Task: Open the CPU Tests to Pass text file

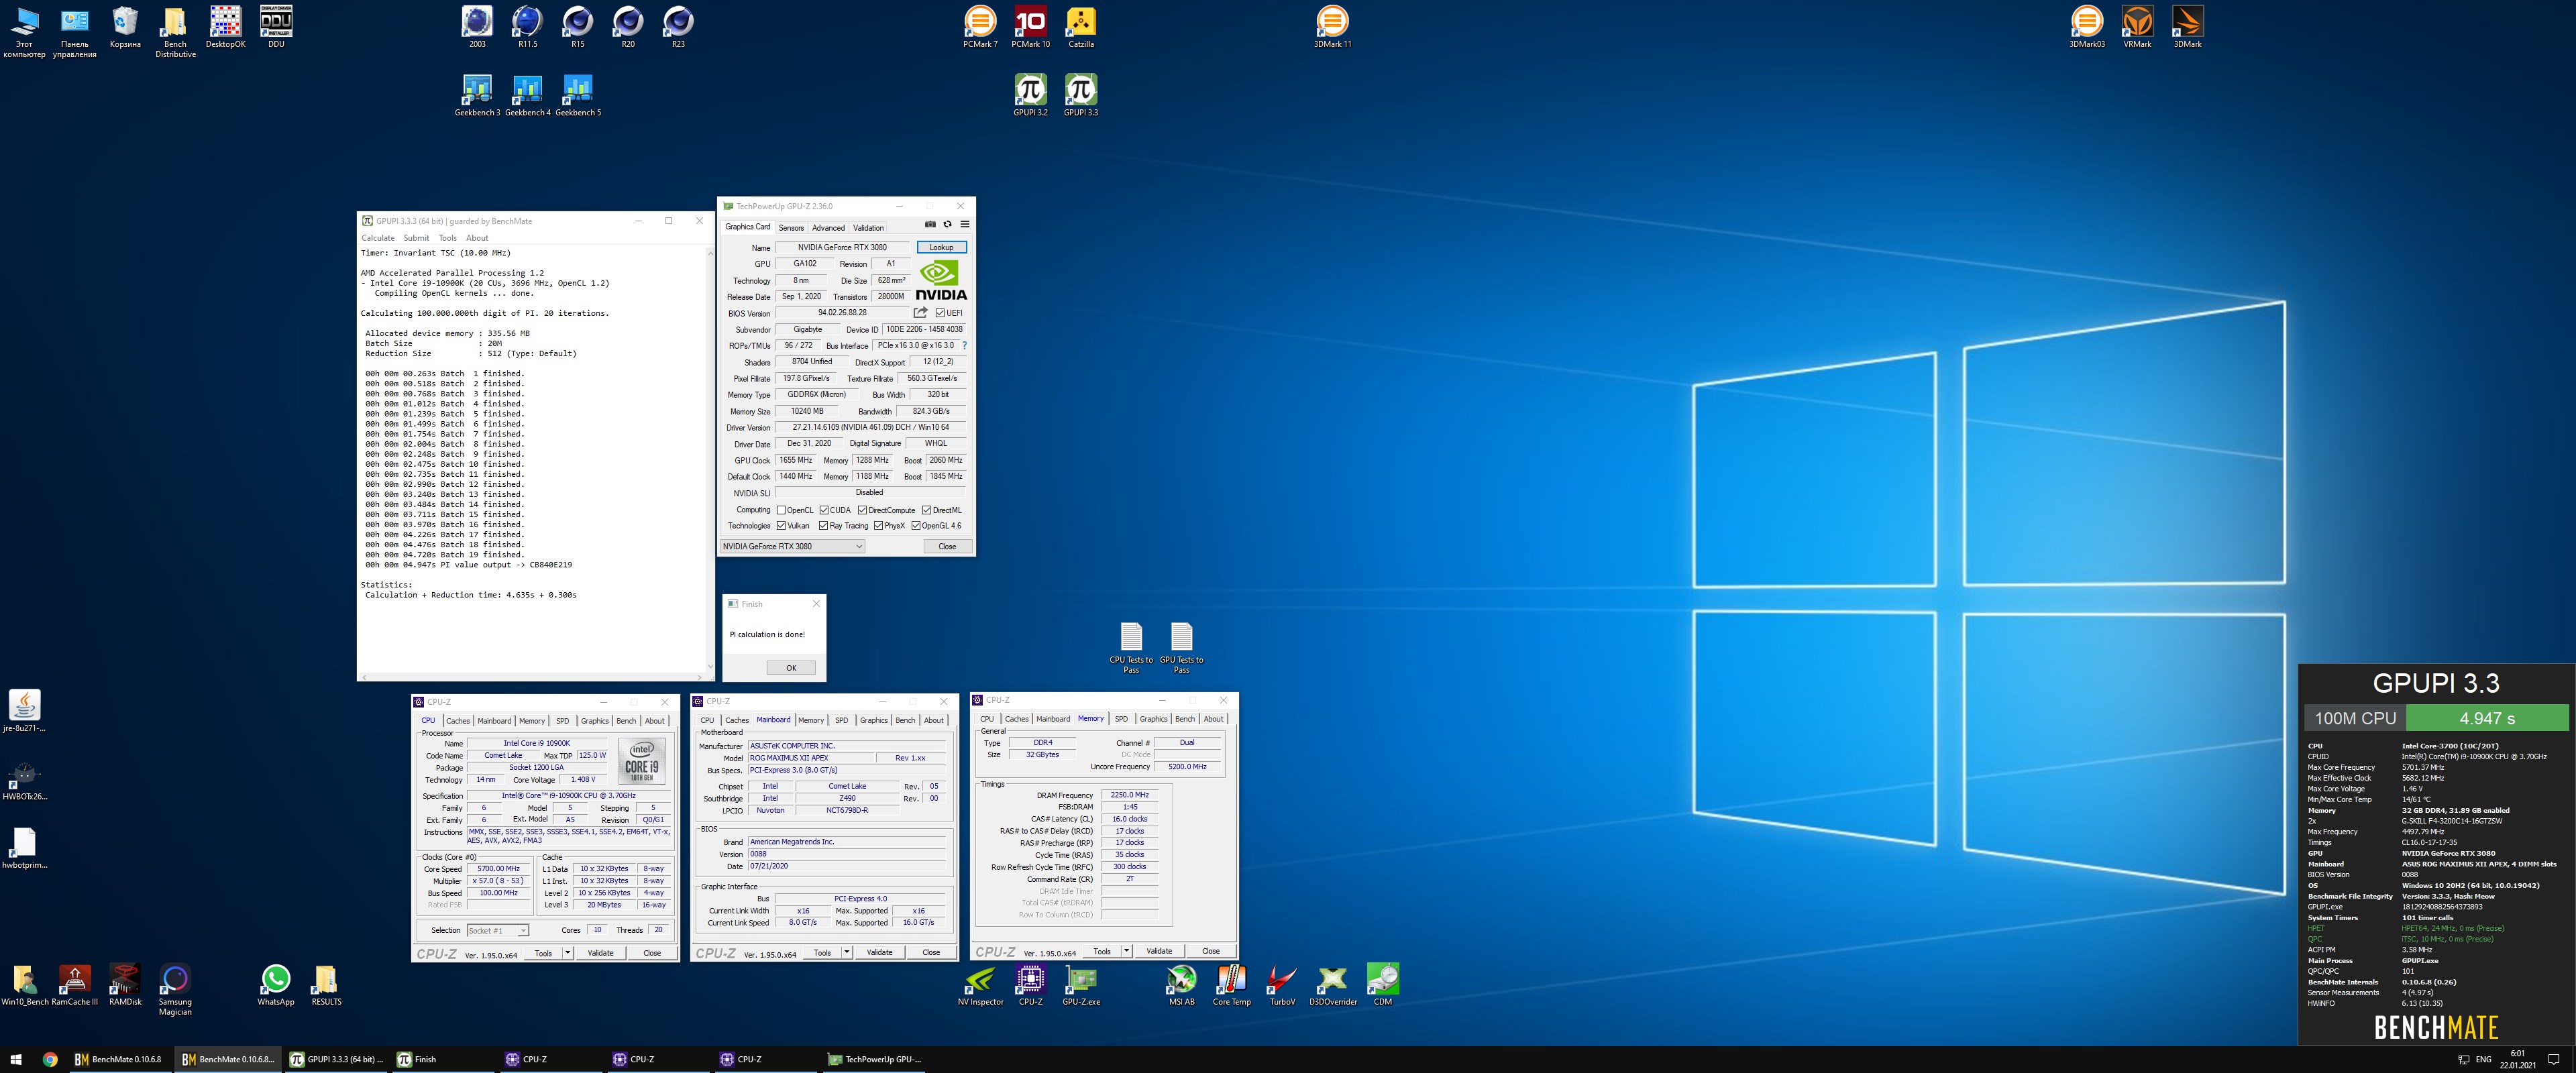Action: [x=1131, y=648]
